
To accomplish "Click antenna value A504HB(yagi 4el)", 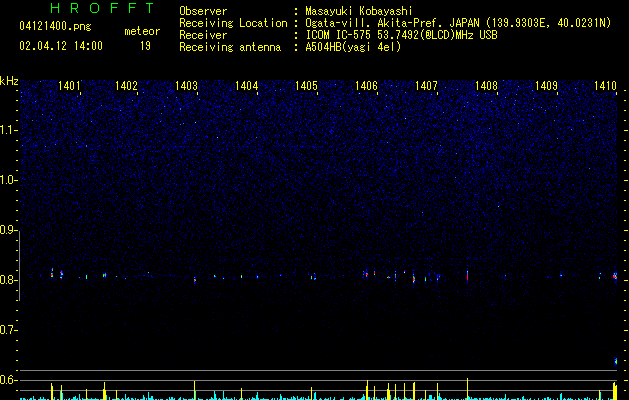I will (353, 47).
